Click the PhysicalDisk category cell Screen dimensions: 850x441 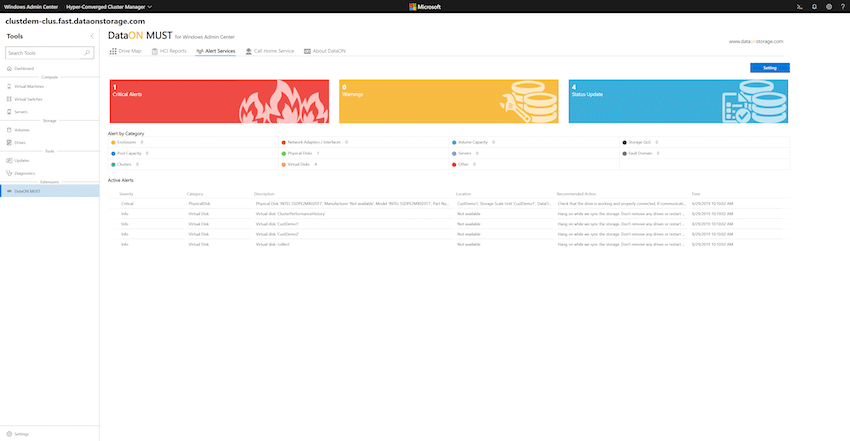pos(199,204)
